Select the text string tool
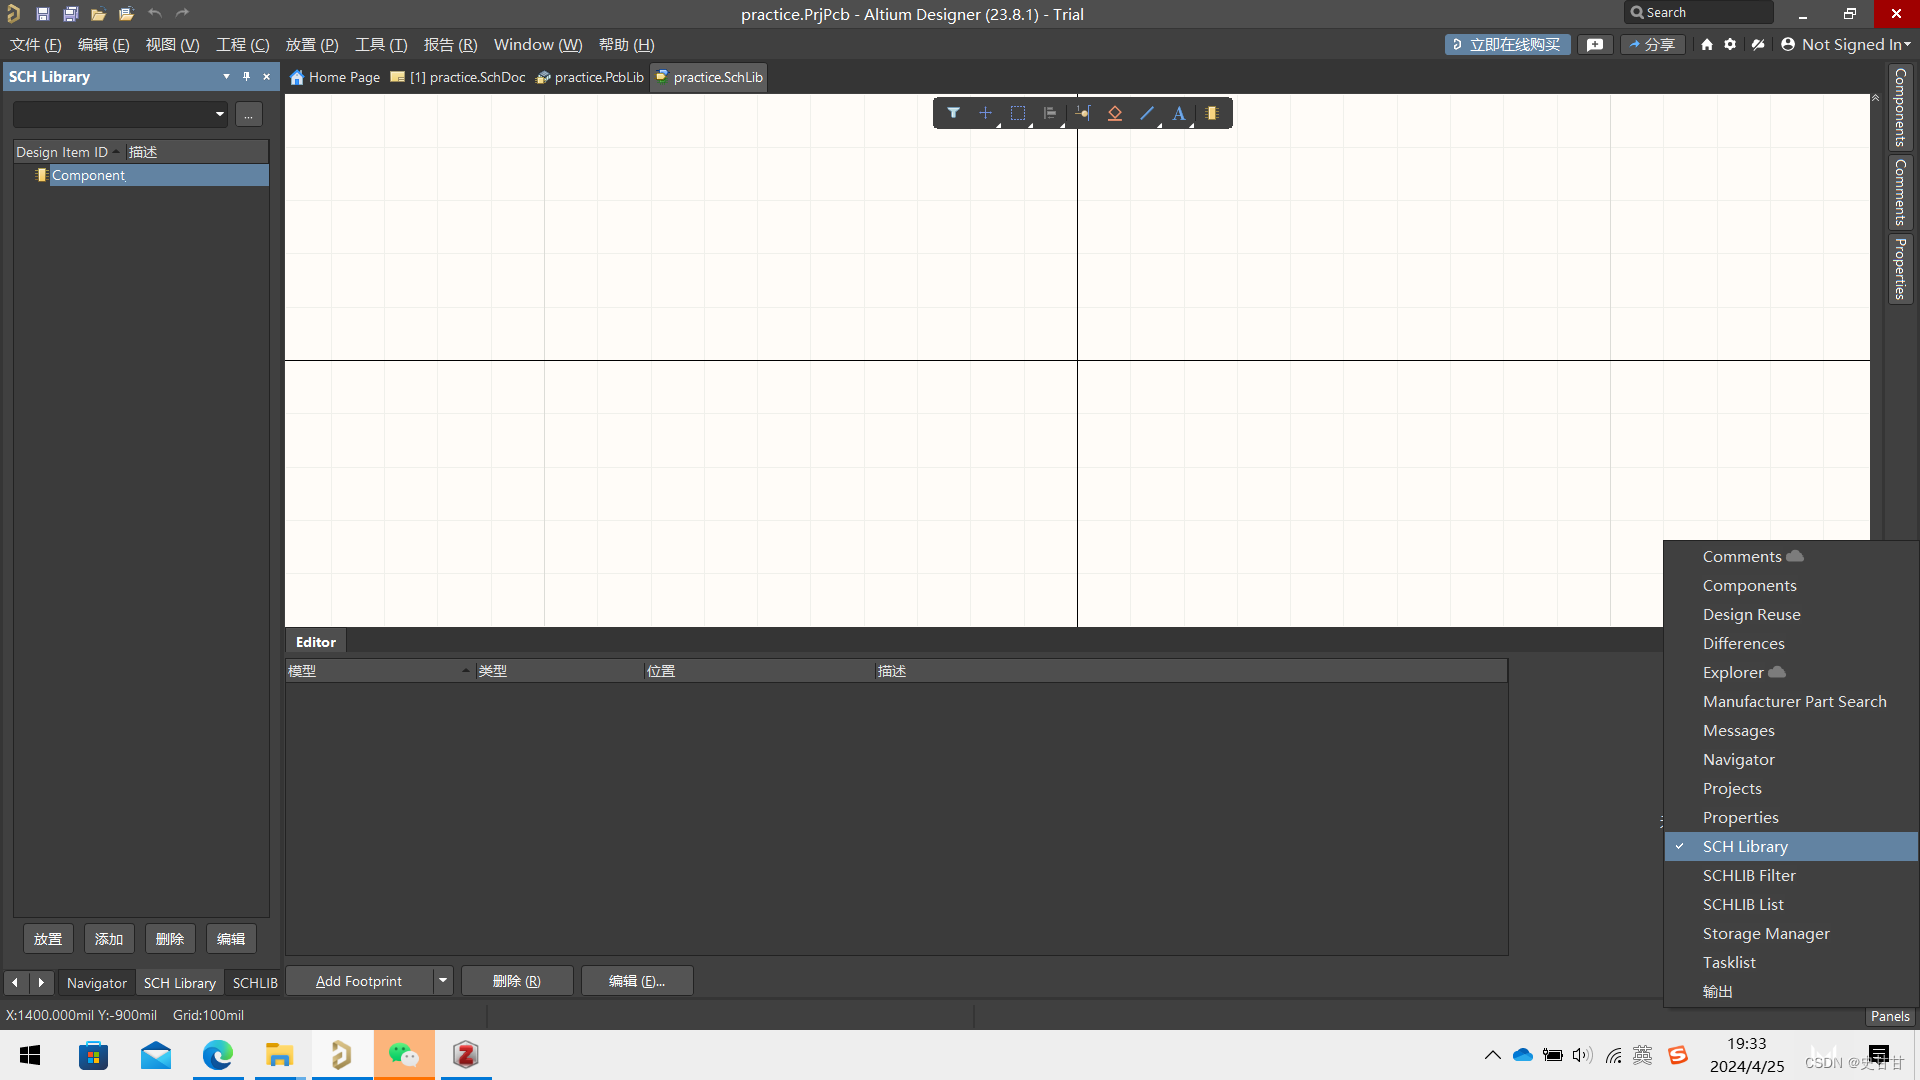The image size is (1920, 1080). click(1179, 113)
